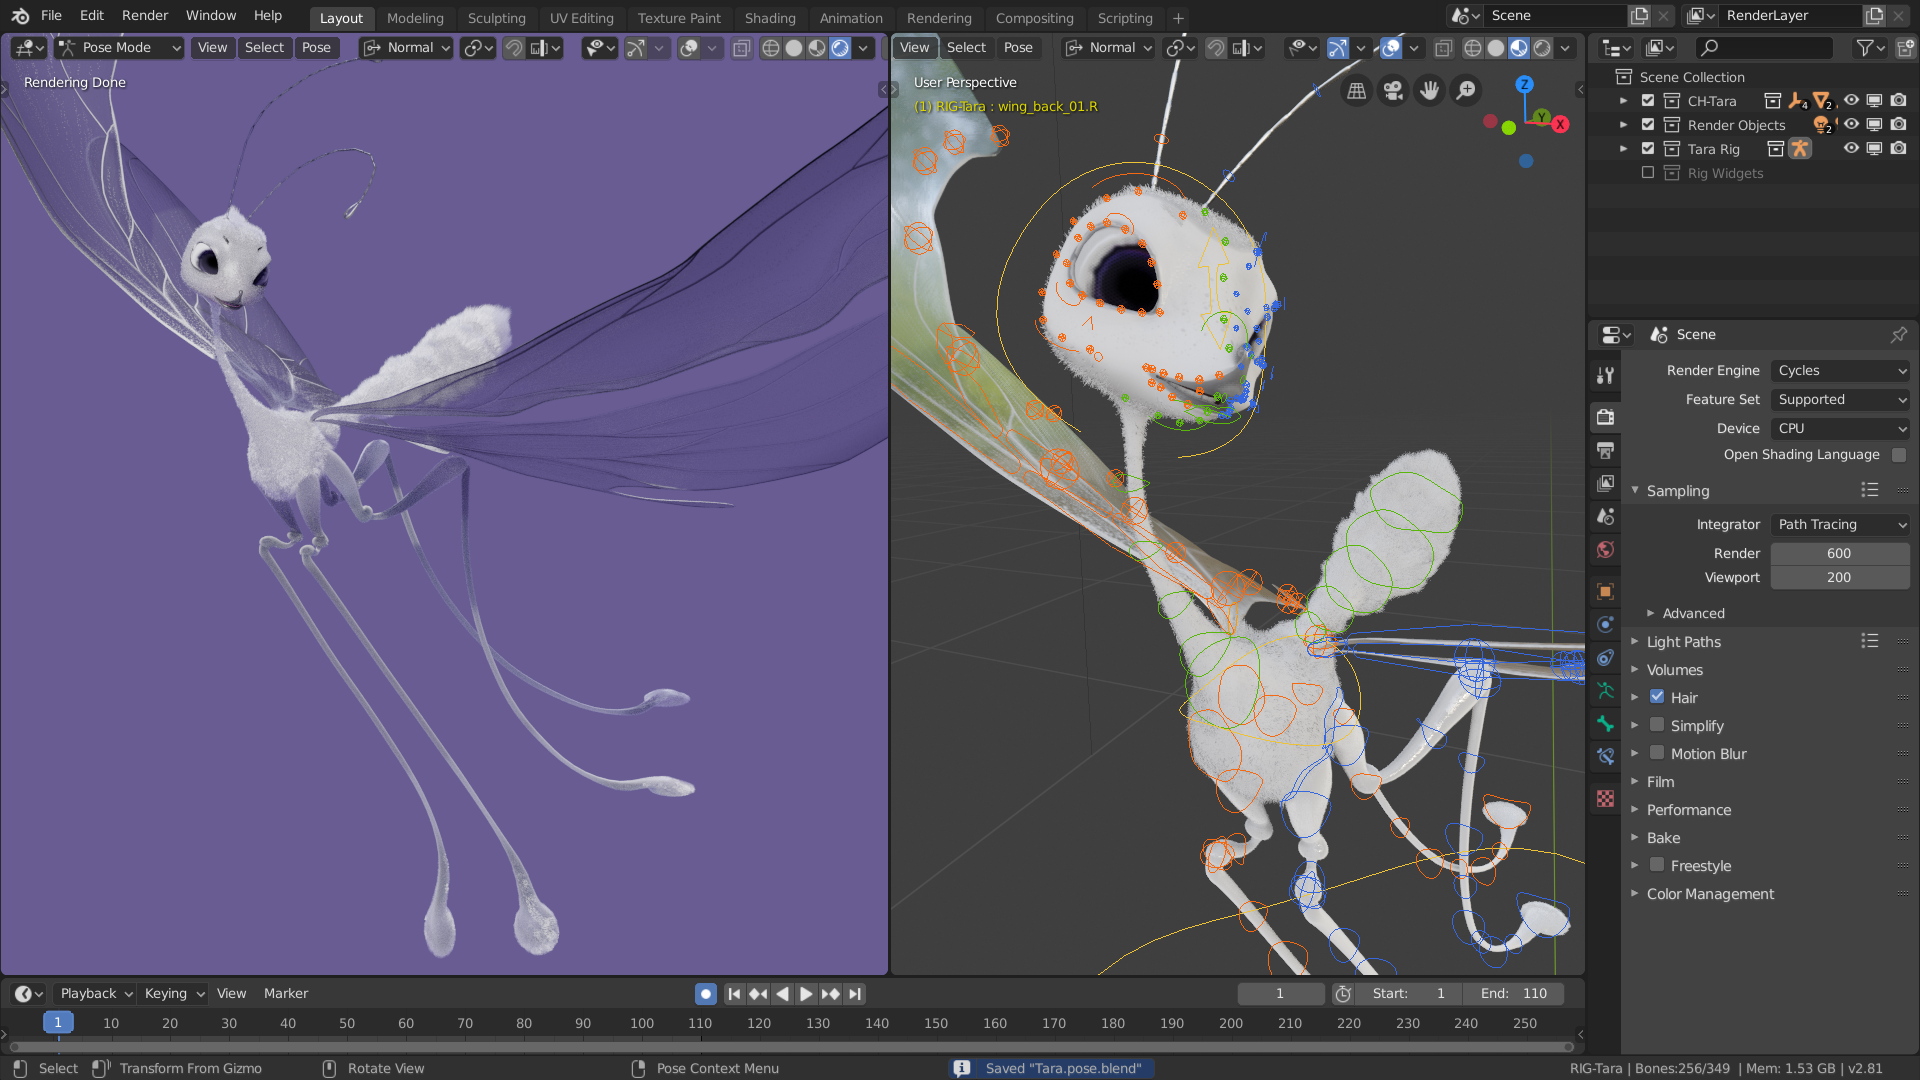Click the zoom magnifier viewport icon

[1466, 92]
